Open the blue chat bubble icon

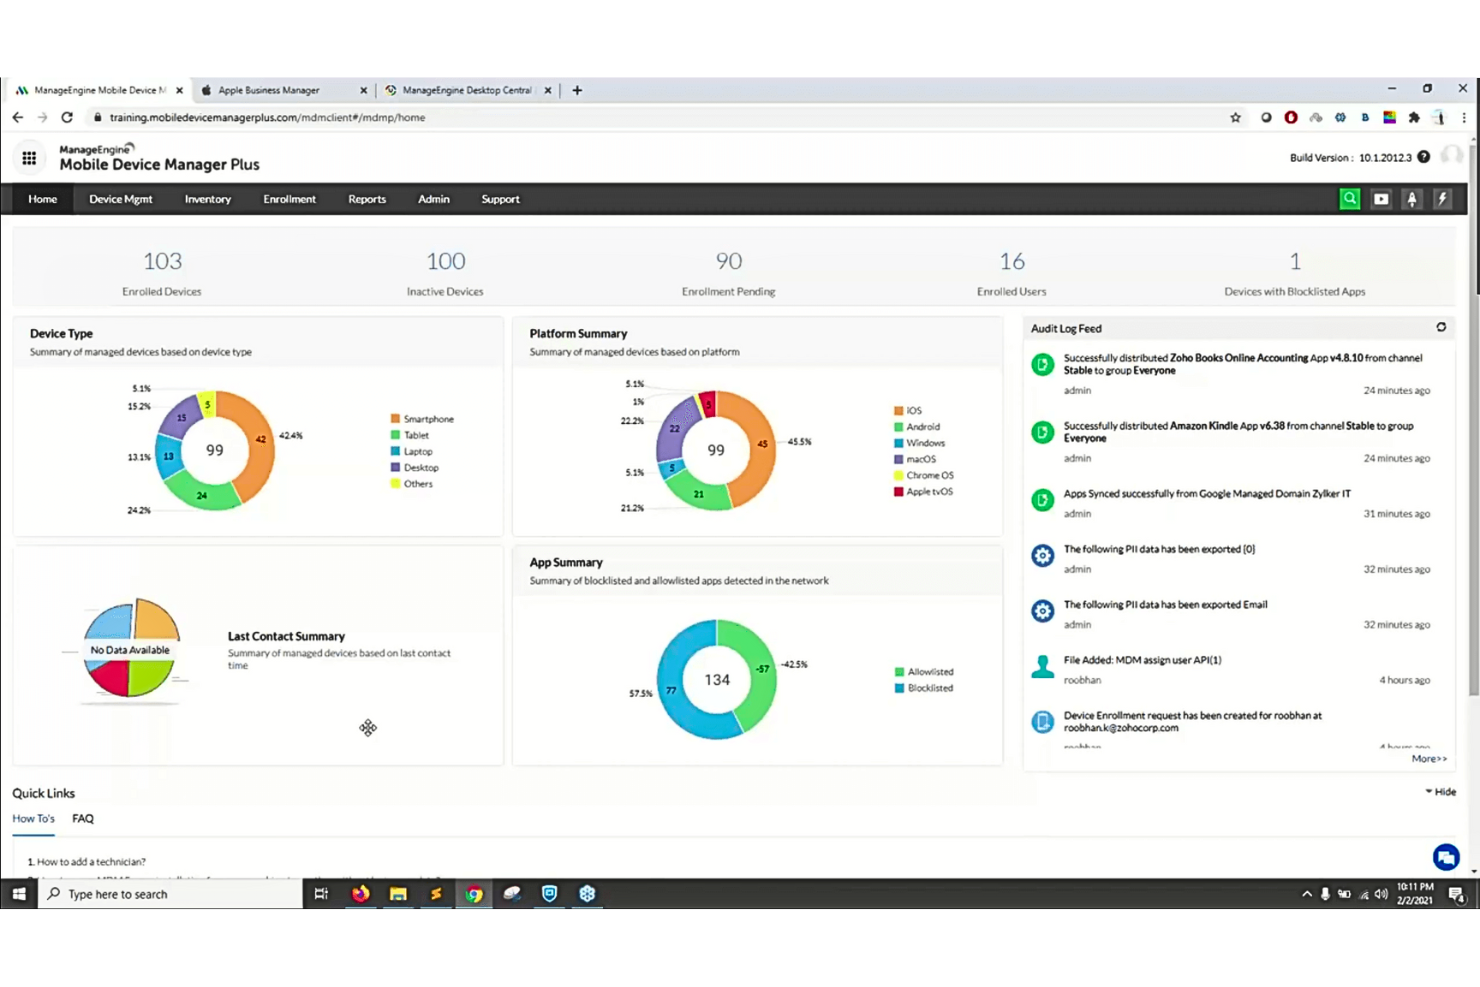coord(1446,857)
